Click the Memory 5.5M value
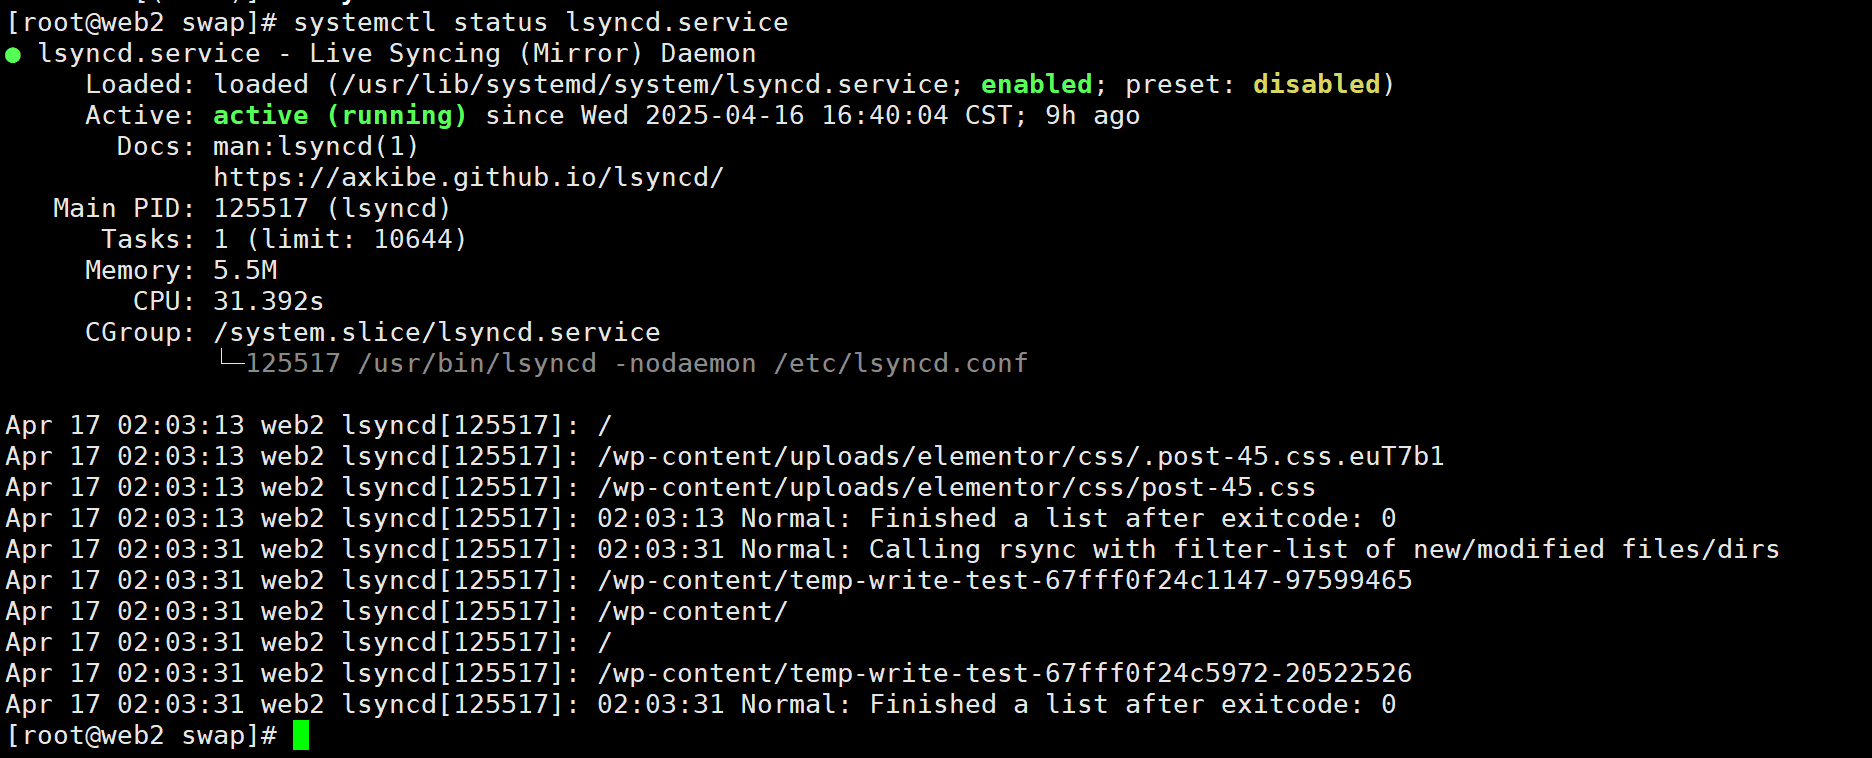The height and width of the screenshot is (758, 1872). [x=245, y=270]
